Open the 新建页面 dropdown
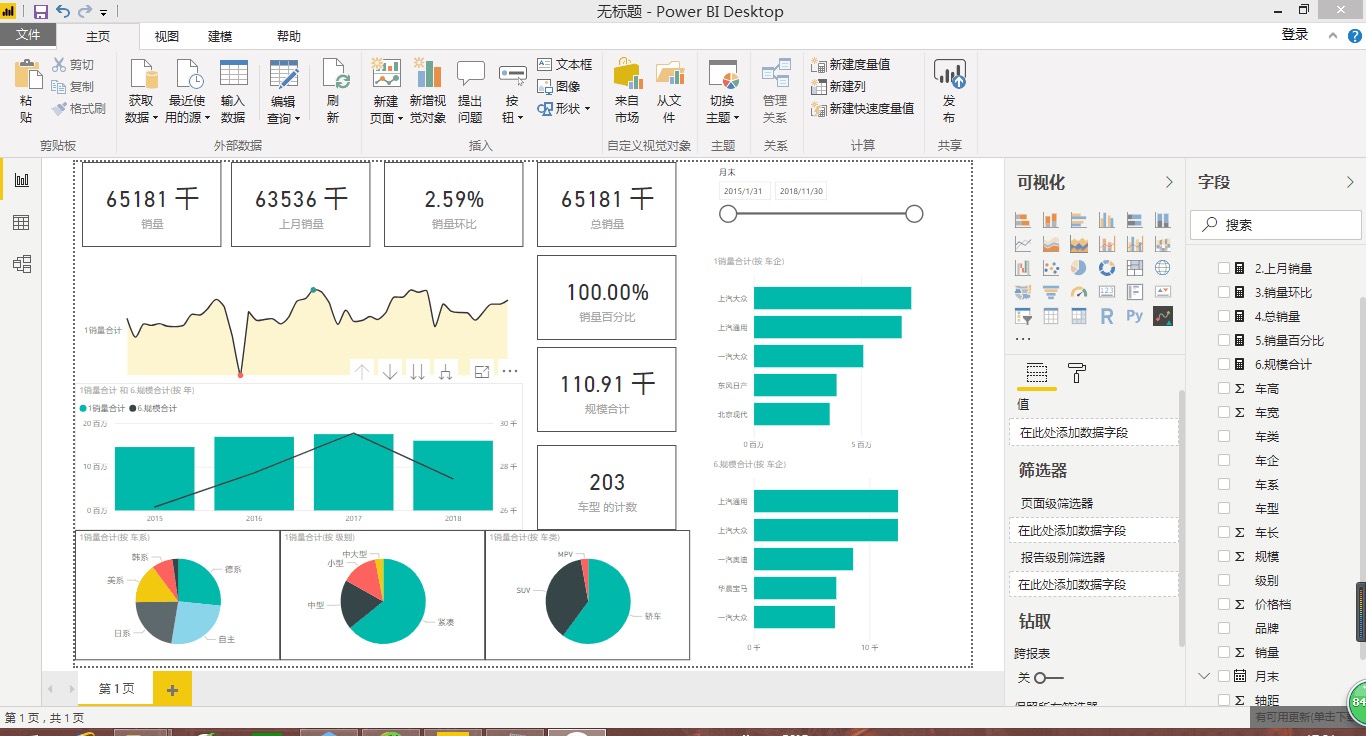The image size is (1366, 736). click(x=386, y=92)
